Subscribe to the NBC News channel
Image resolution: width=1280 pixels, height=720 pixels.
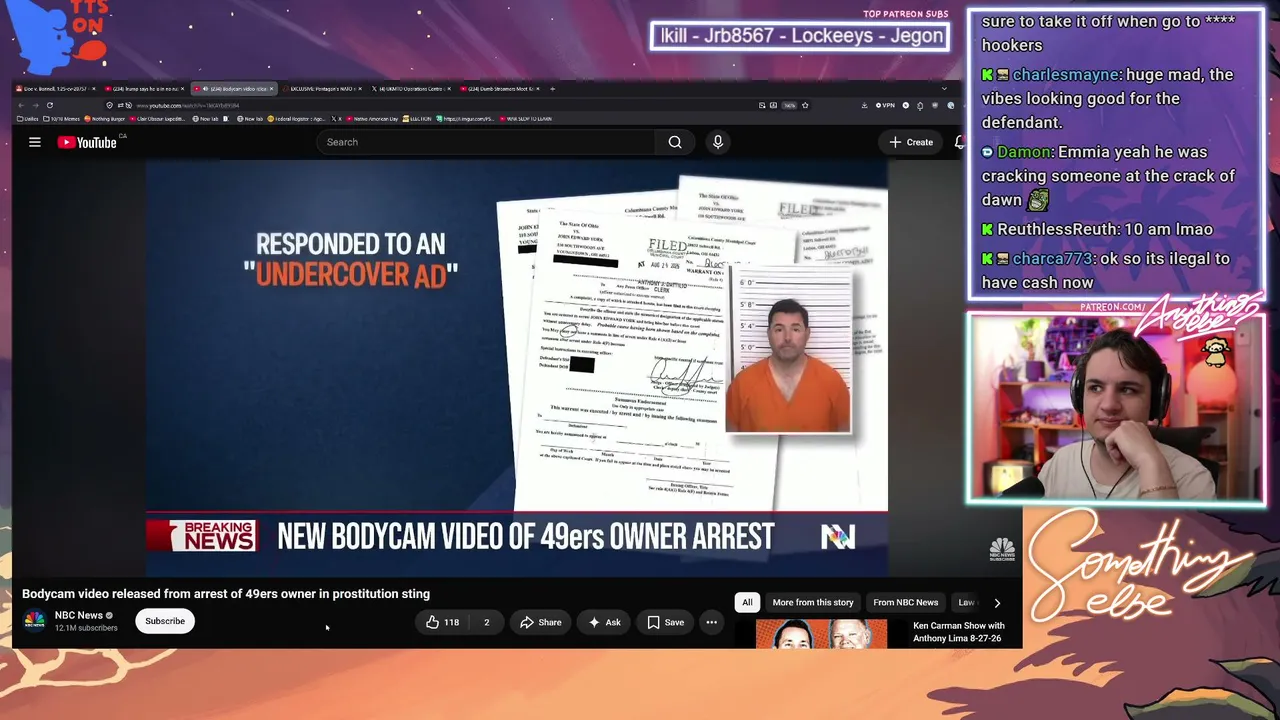point(165,621)
